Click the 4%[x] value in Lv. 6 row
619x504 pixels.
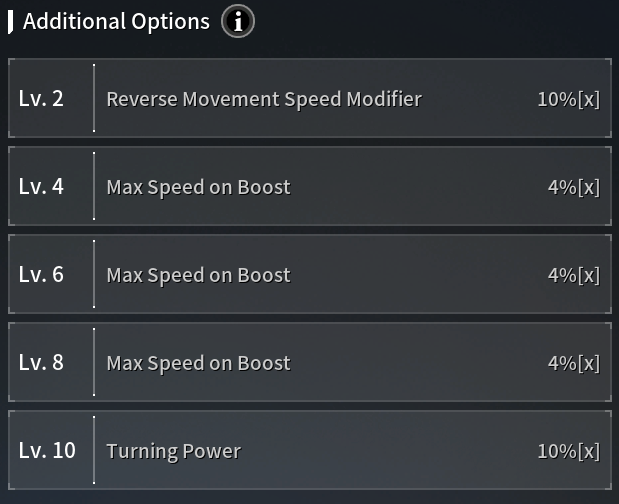click(574, 275)
